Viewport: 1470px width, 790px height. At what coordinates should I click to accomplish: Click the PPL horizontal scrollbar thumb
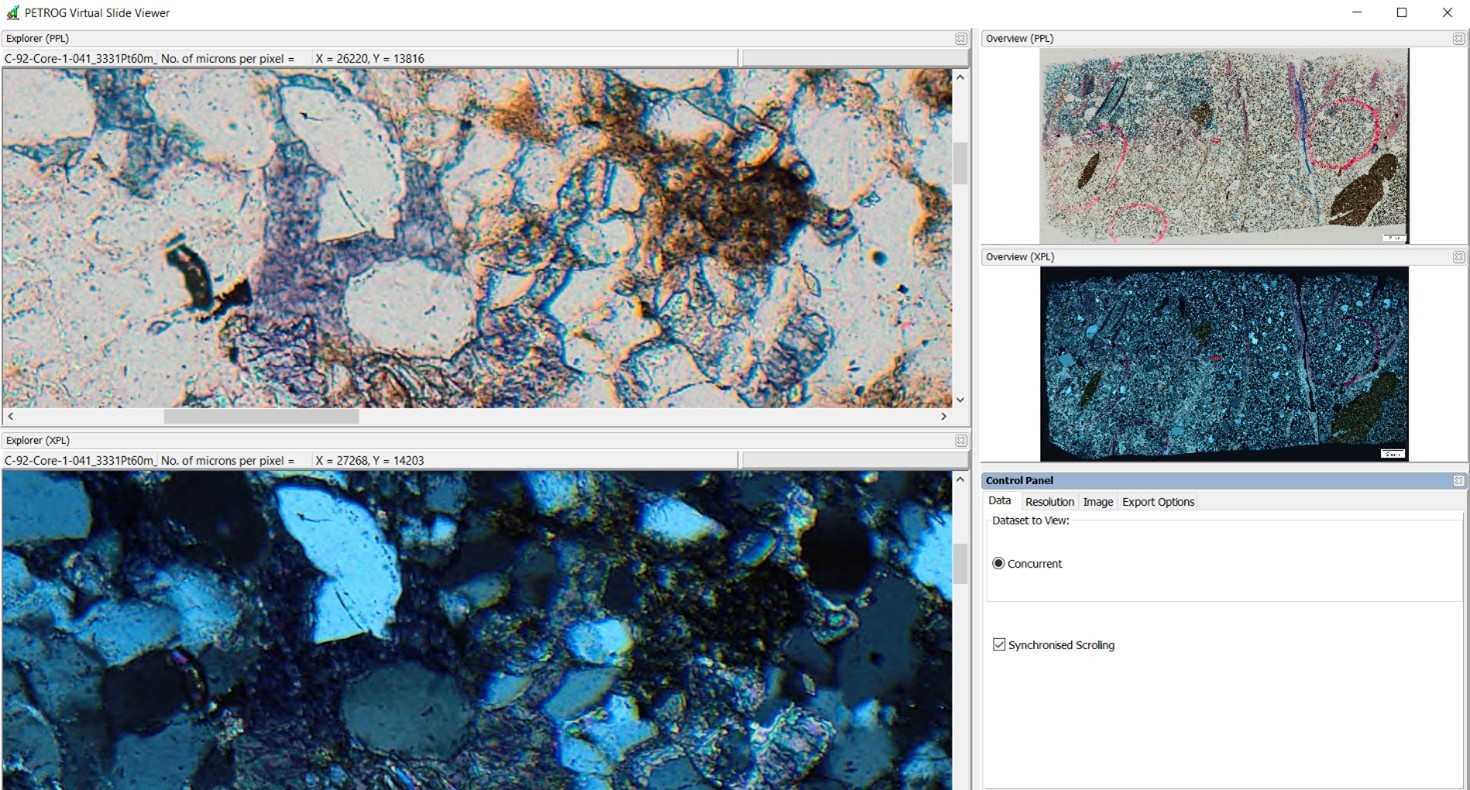click(x=261, y=416)
